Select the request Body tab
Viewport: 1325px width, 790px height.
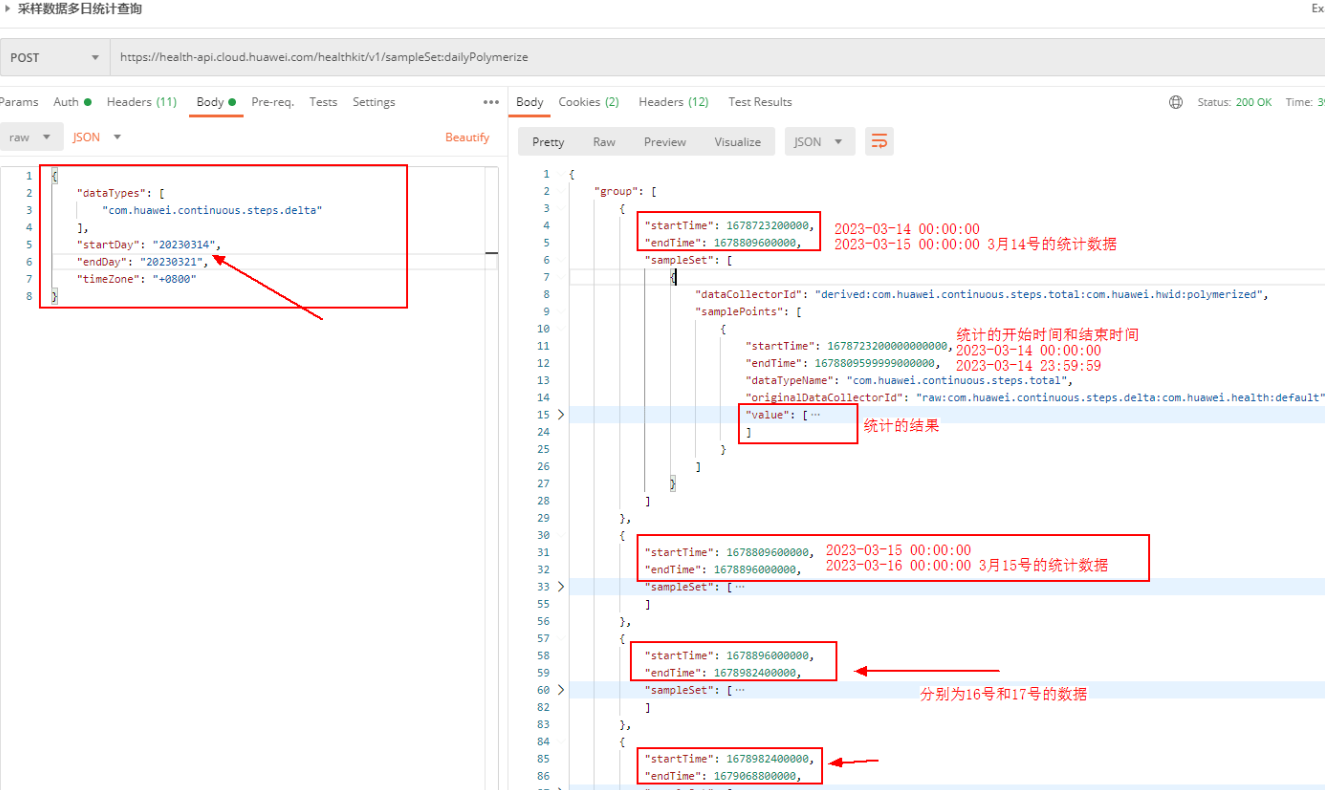coord(216,102)
